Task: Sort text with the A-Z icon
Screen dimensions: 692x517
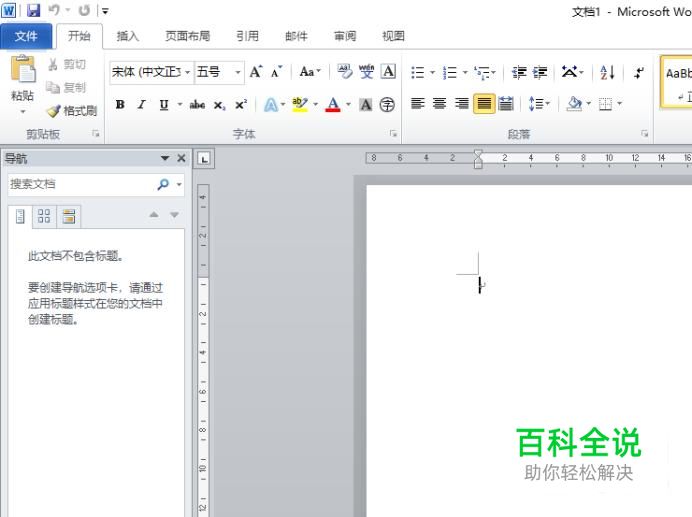Action: [607, 72]
